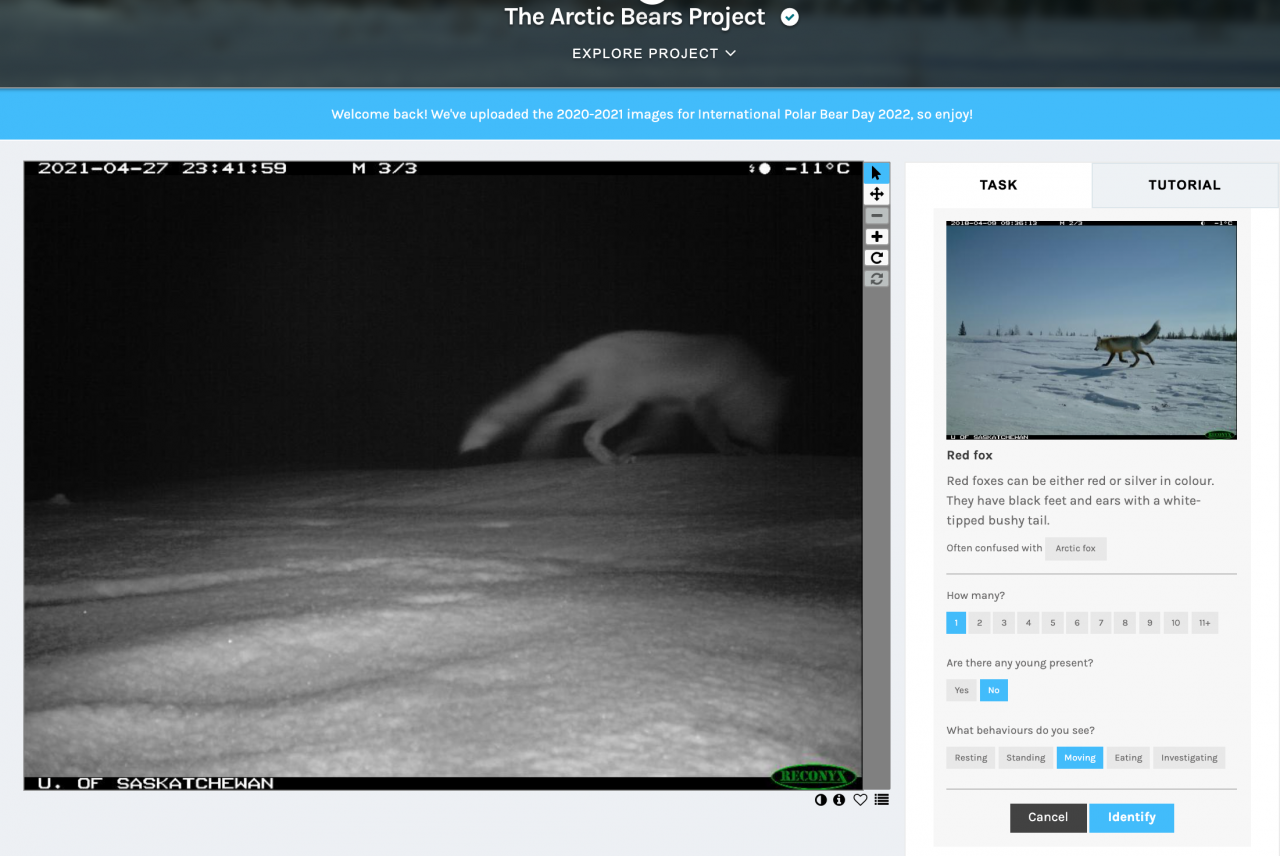Image resolution: width=1280 pixels, height=856 pixels.
Task: Click the red fox example photo
Action: click(x=1091, y=330)
